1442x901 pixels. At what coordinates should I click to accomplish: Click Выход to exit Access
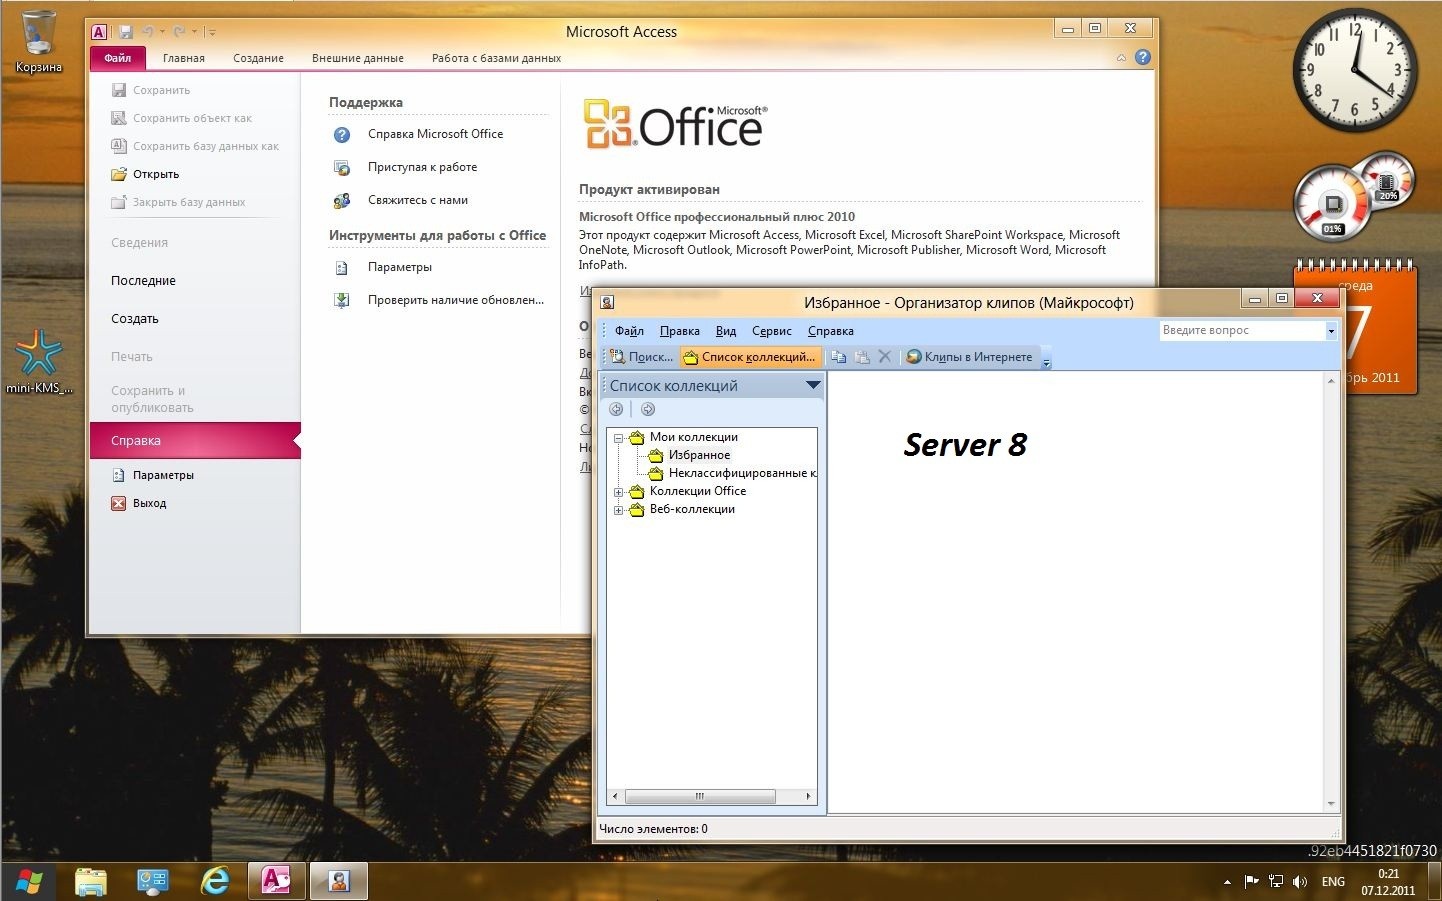[149, 503]
